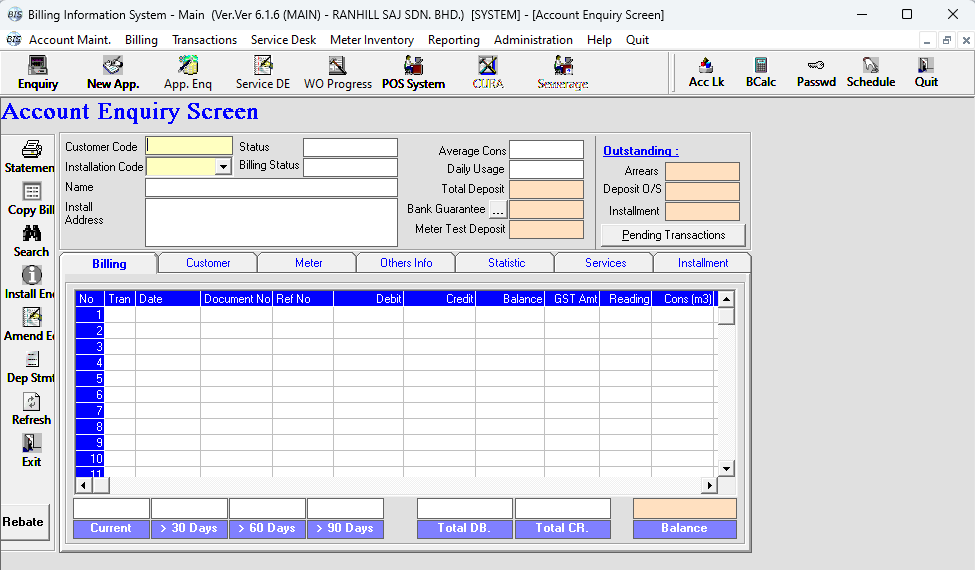Launch POS System toolbar icon

click(x=414, y=73)
